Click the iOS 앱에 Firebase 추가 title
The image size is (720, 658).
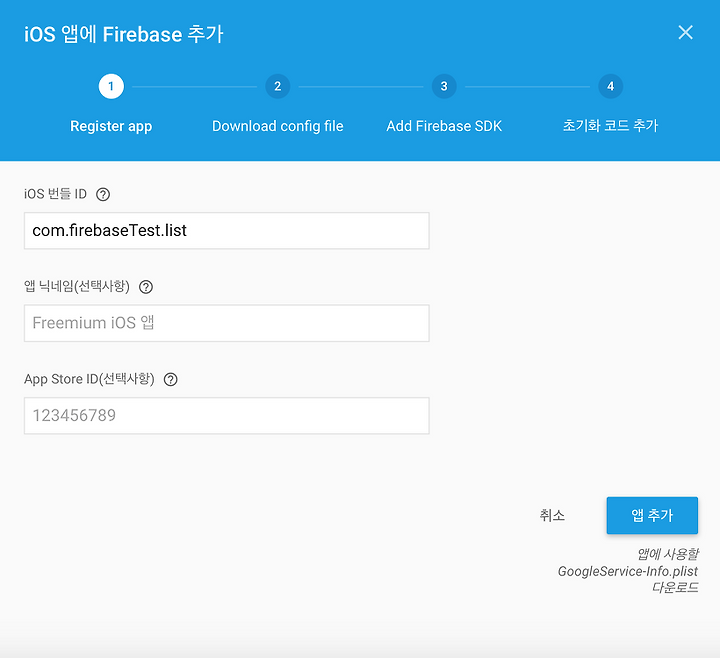tap(124, 34)
